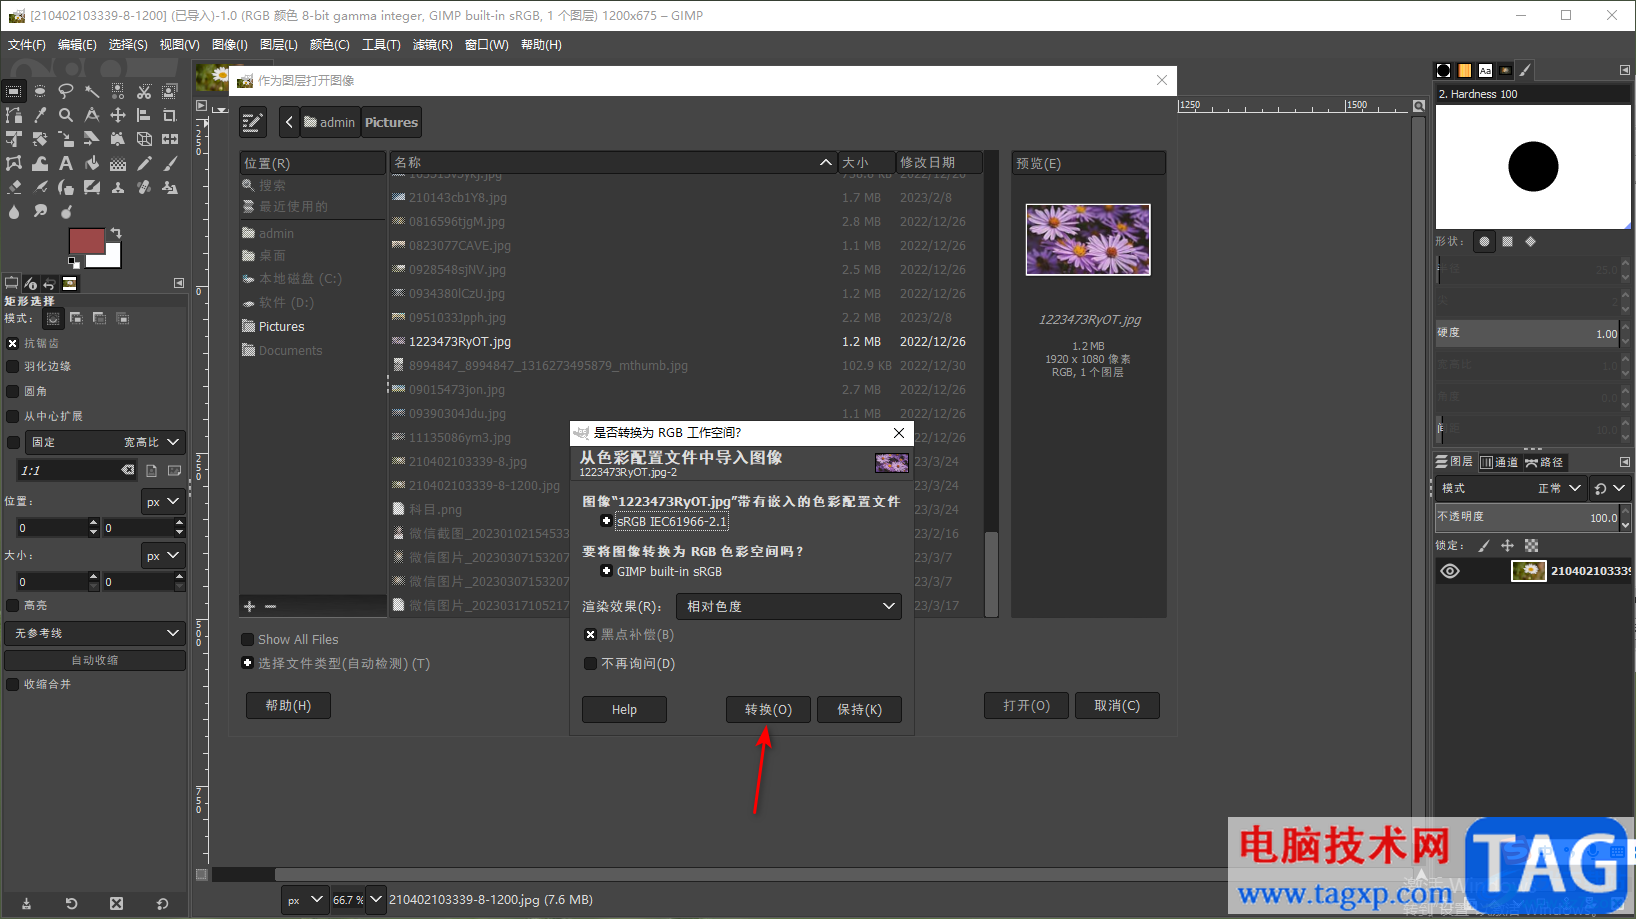The image size is (1636, 919).
Task: Open the Filters menu
Action: click(x=432, y=45)
